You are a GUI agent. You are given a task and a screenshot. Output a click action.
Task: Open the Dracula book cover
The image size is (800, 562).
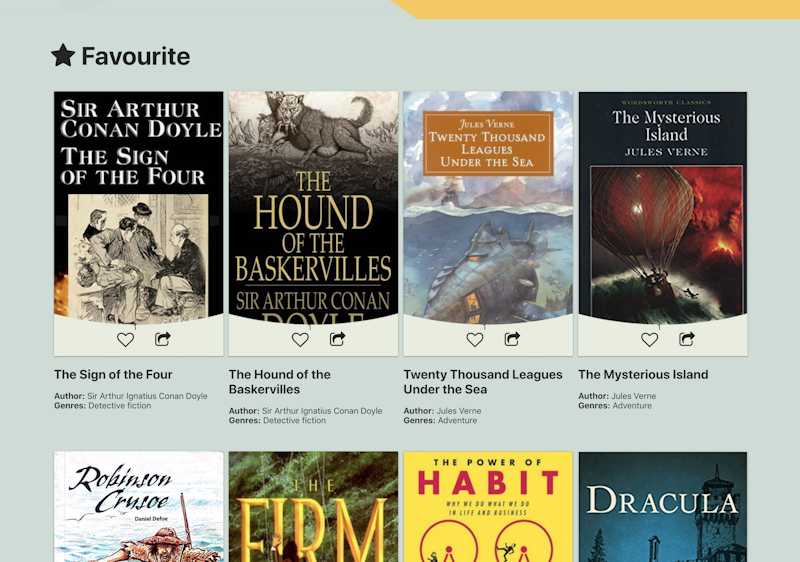click(x=663, y=506)
